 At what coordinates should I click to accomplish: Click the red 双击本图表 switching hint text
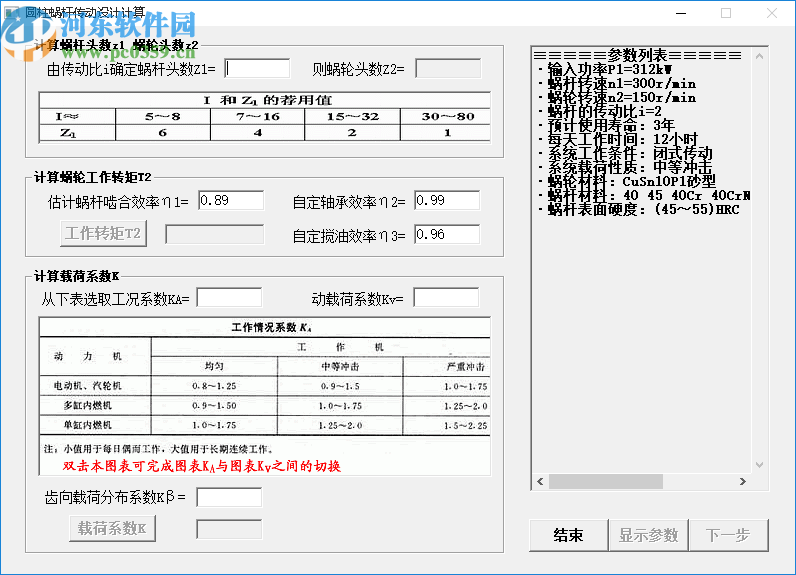click(202, 466)
